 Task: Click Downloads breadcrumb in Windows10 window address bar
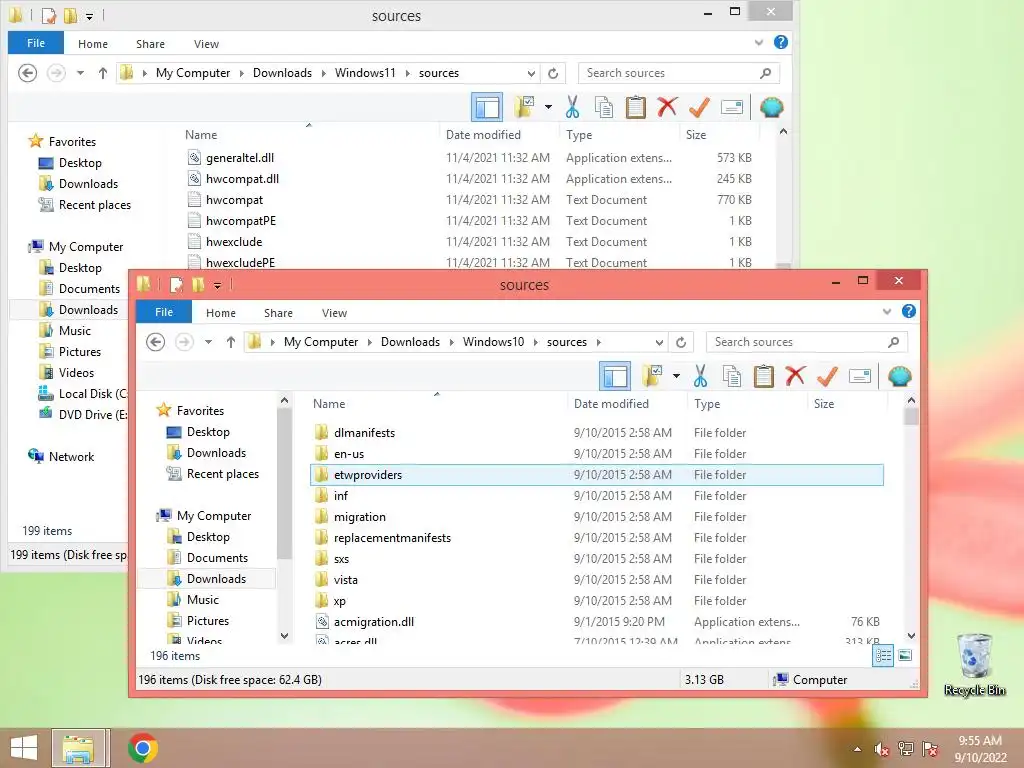(410, 342)
